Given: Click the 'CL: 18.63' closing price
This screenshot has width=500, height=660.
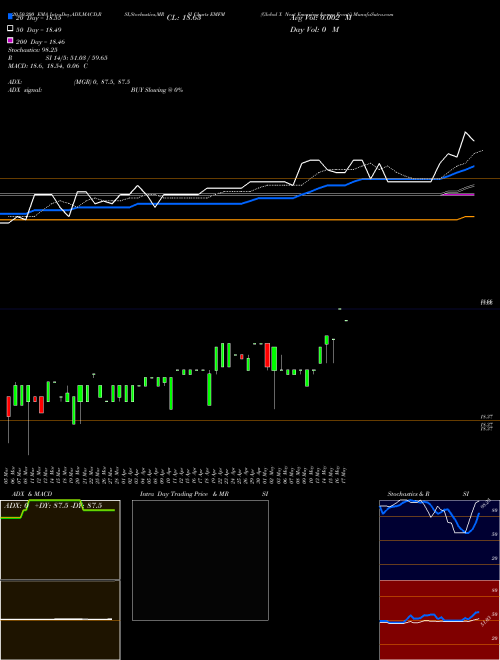Looking at the screenshot, I should (x=184, y=18).
